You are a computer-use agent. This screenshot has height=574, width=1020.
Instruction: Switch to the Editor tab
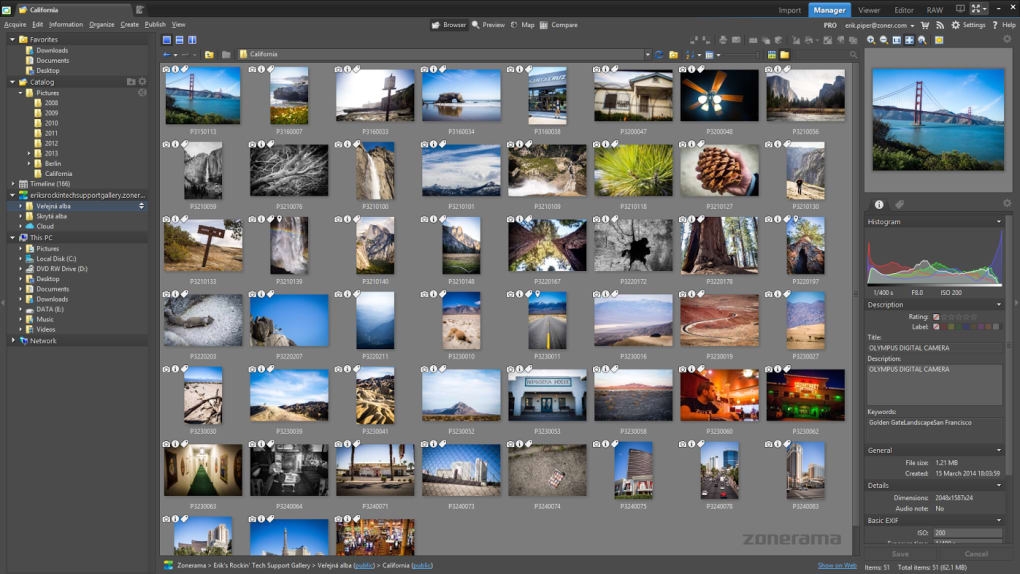(904, 10)
